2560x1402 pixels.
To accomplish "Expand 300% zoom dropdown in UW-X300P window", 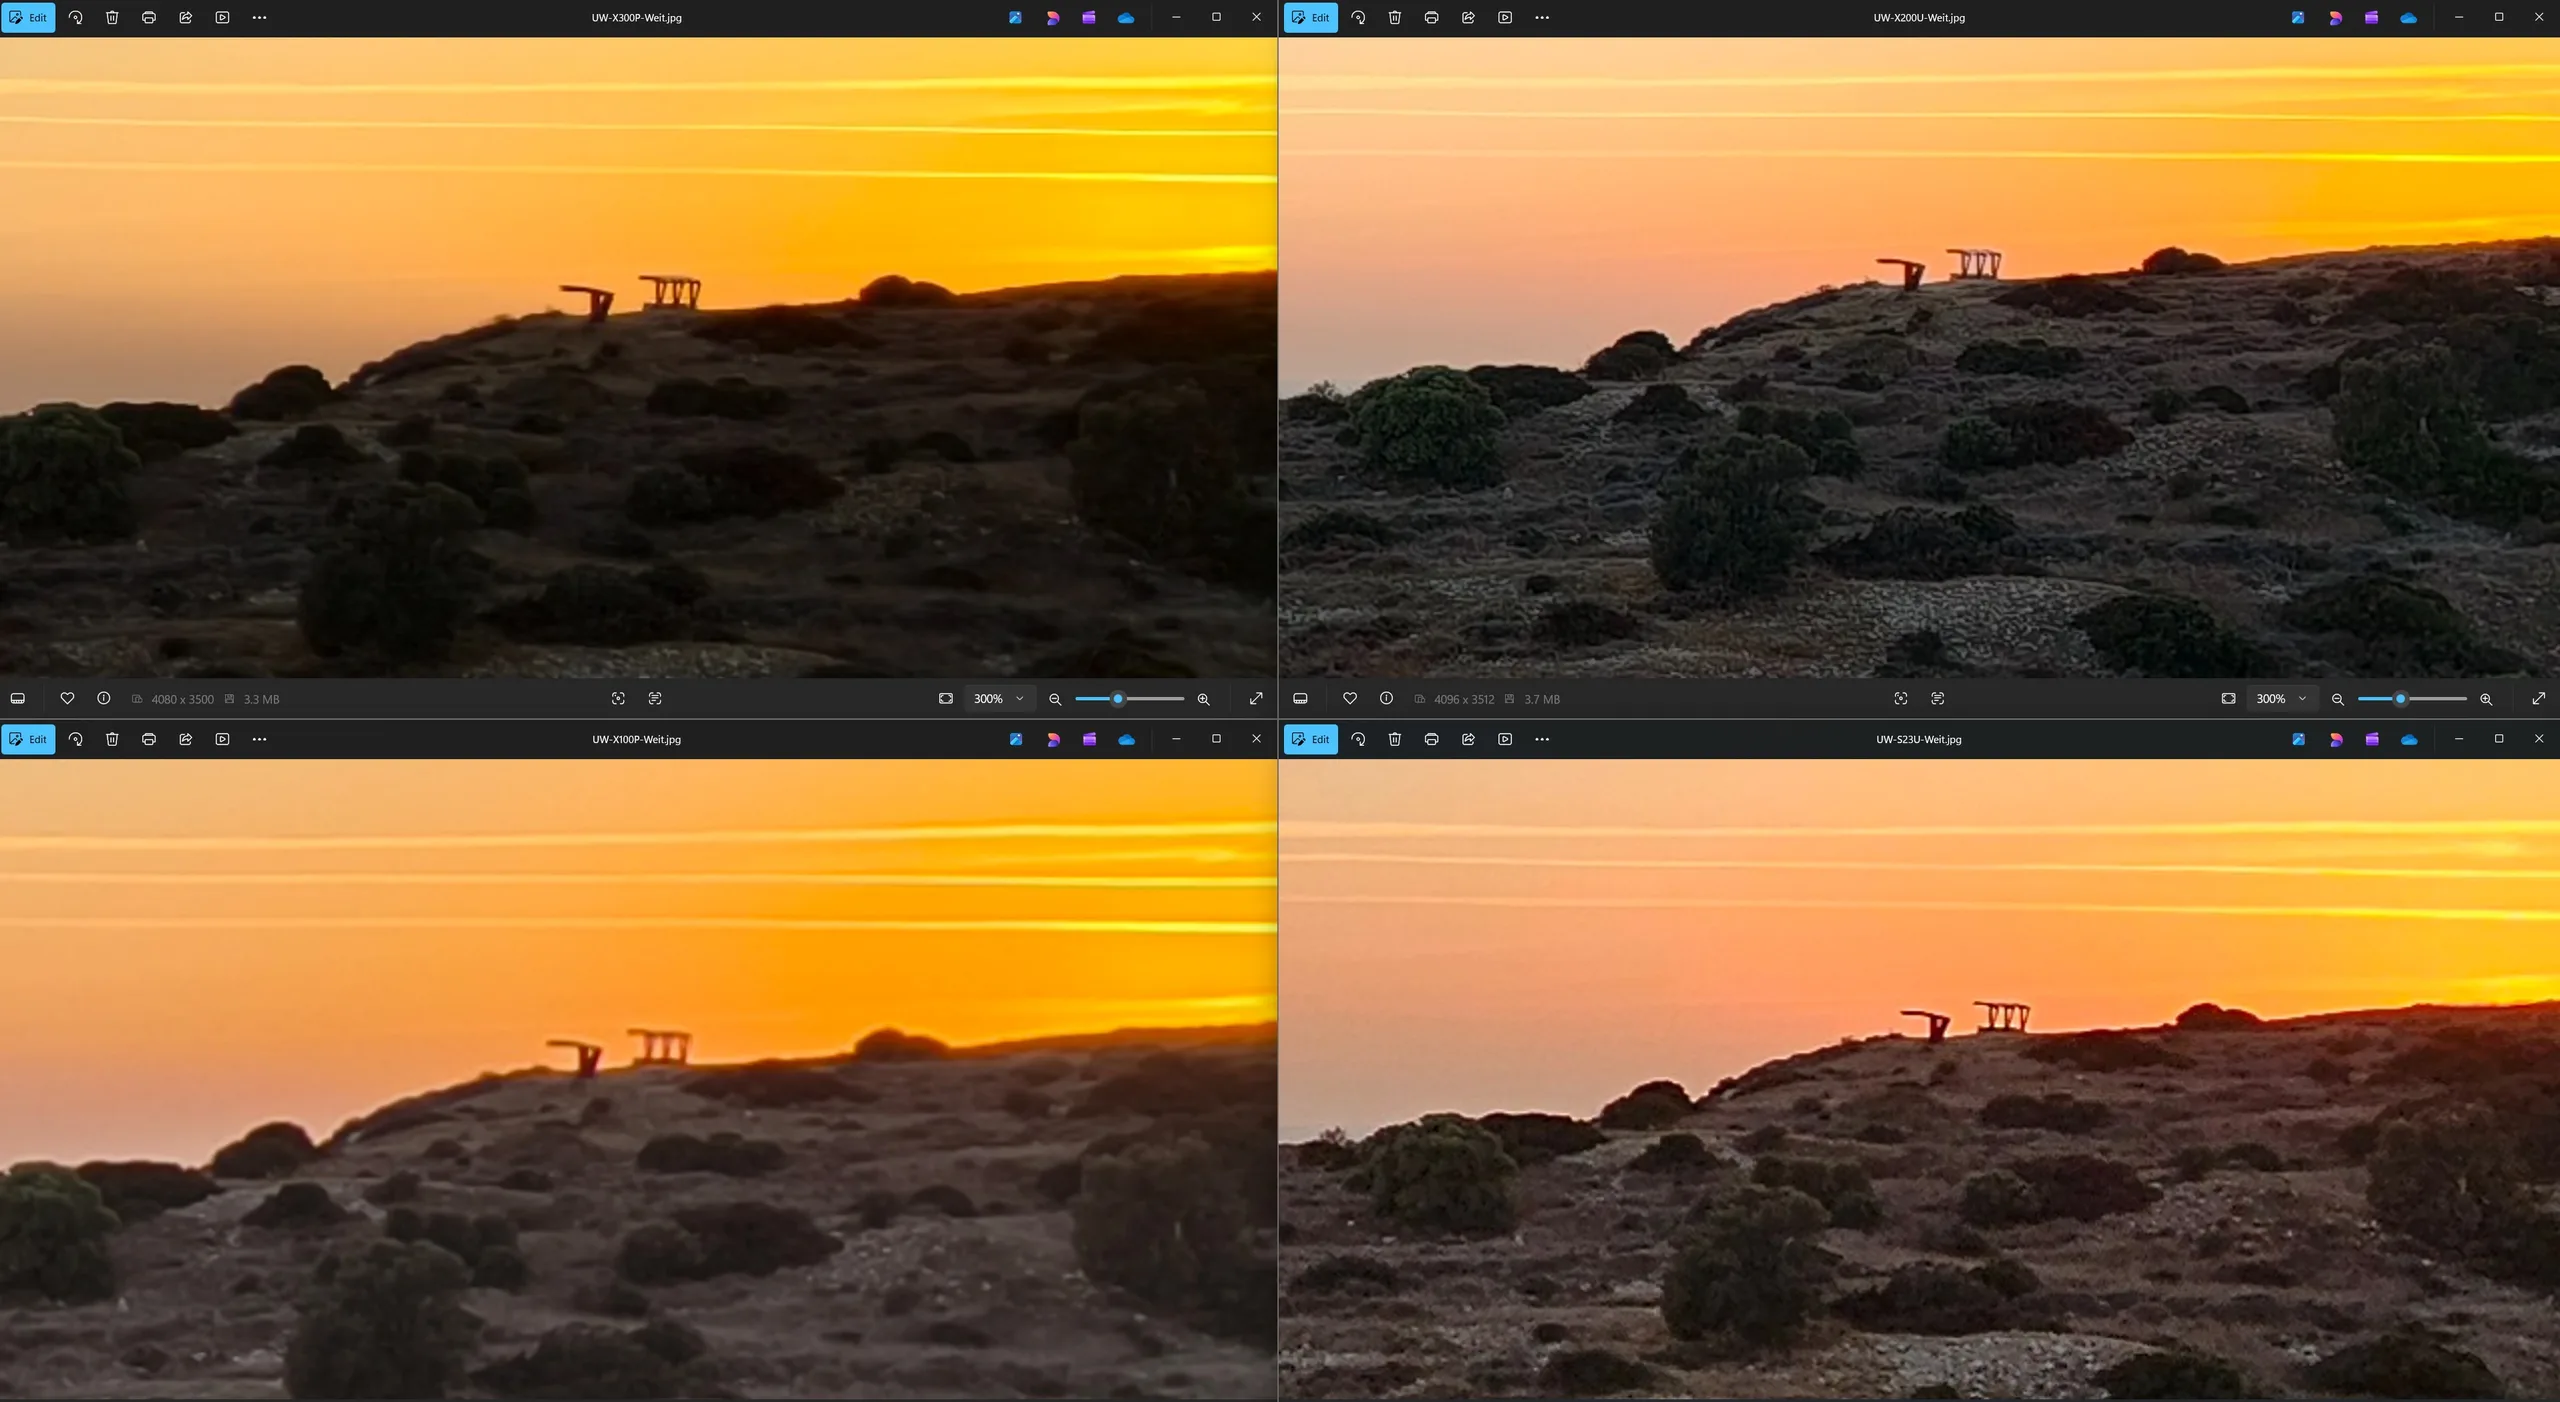I will pos(1019,699).
